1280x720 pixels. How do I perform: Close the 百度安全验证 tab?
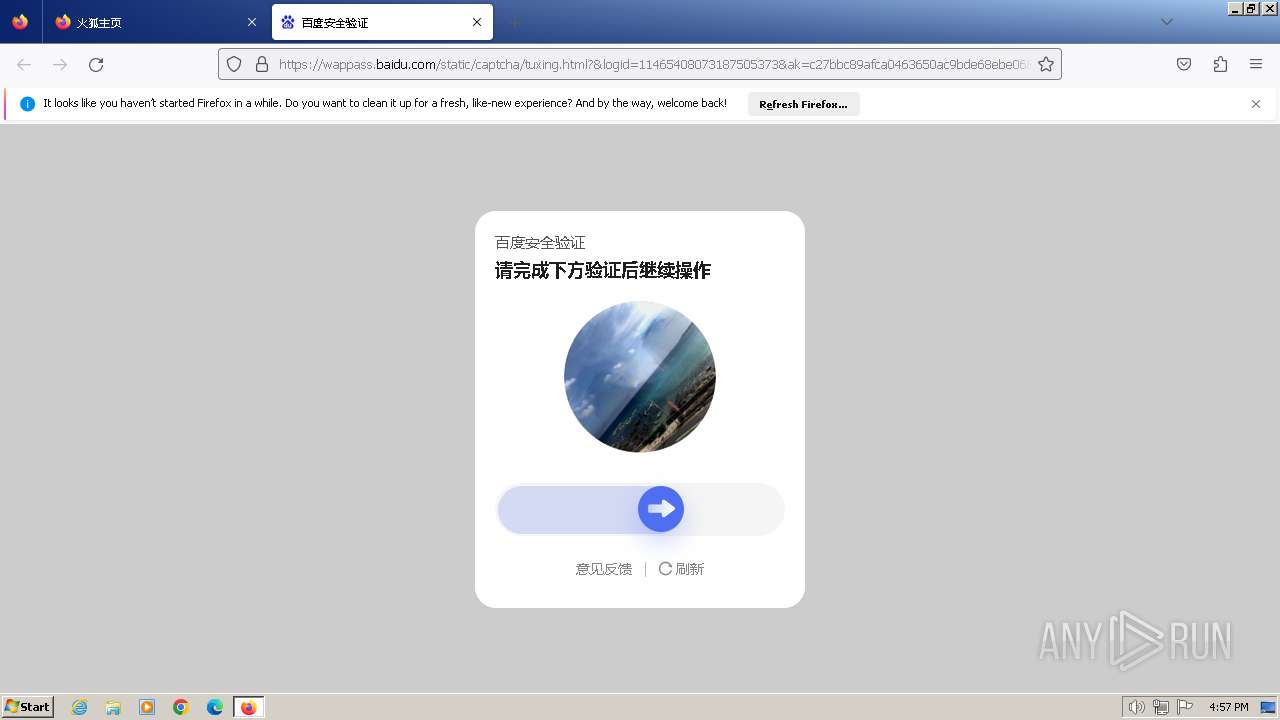477,22
